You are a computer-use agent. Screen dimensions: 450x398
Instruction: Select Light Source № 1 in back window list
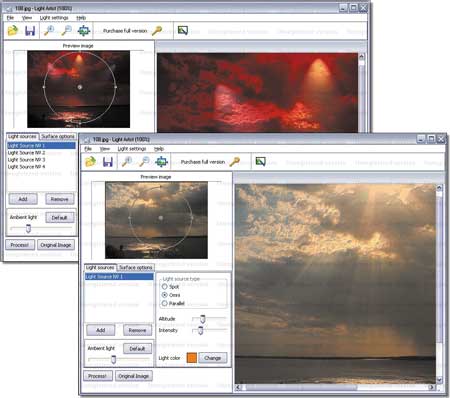coord(41,146)
